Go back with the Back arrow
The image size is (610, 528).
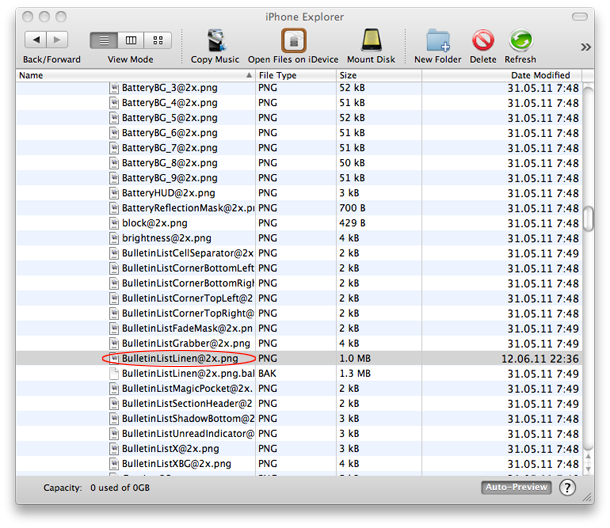(x=37, y=40)
